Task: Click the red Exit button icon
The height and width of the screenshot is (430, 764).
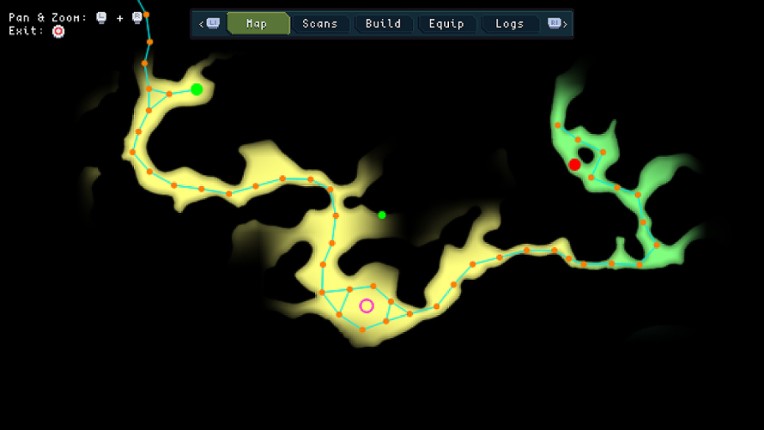Action: pos(58,32)
